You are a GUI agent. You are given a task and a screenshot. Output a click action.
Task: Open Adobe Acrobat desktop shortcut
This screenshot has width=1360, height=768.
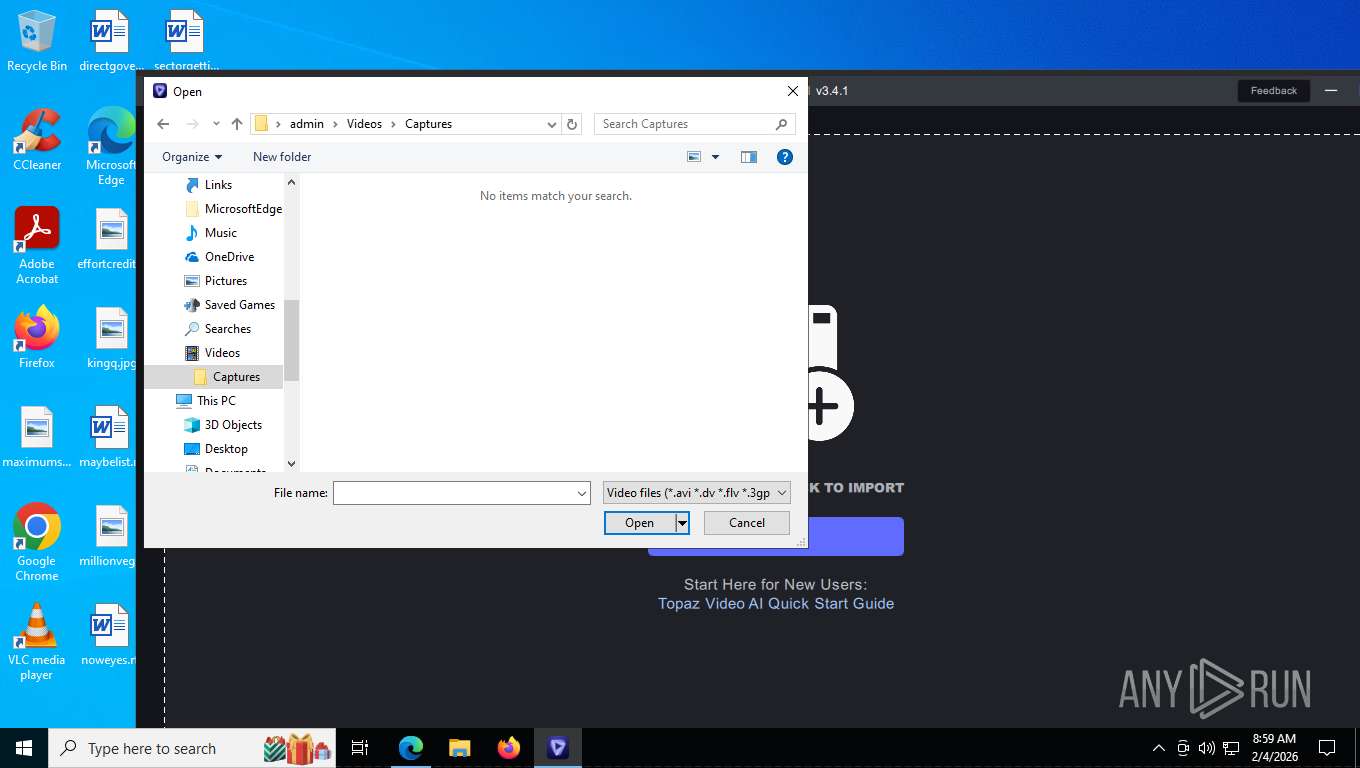tap(37, 246)
